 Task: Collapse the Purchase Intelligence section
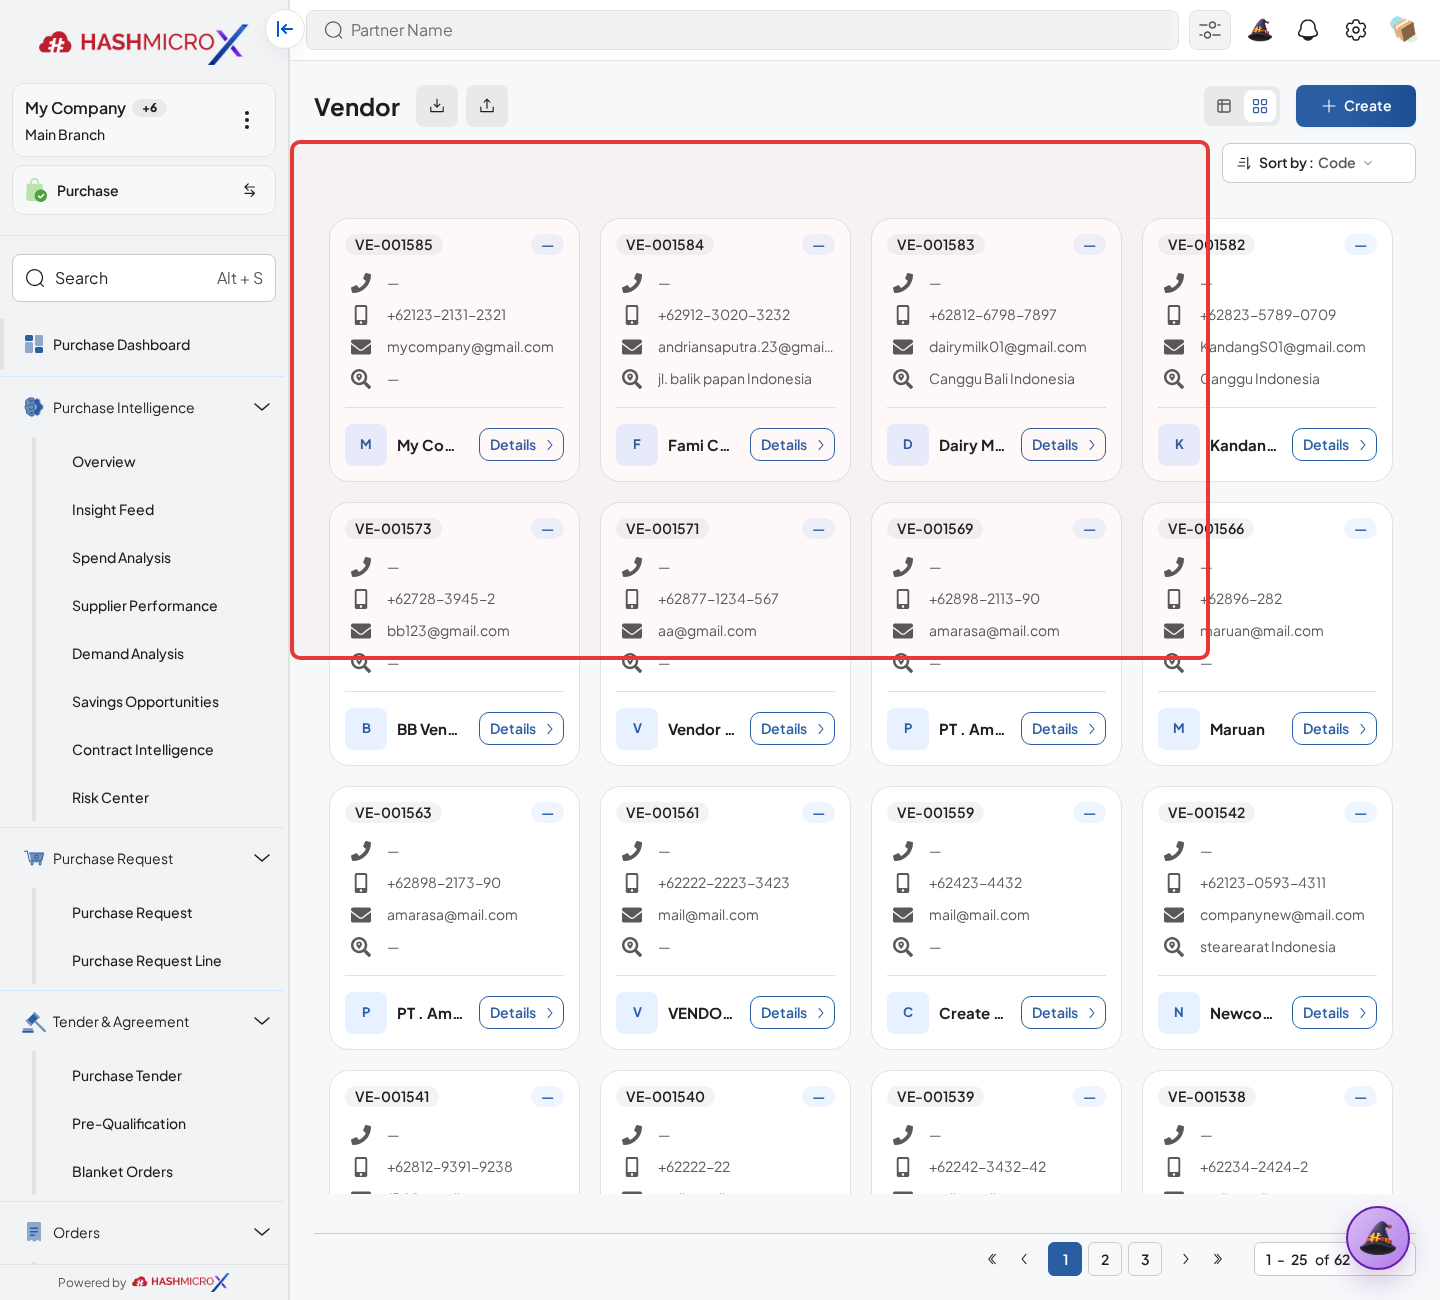[x=262, y=407]
